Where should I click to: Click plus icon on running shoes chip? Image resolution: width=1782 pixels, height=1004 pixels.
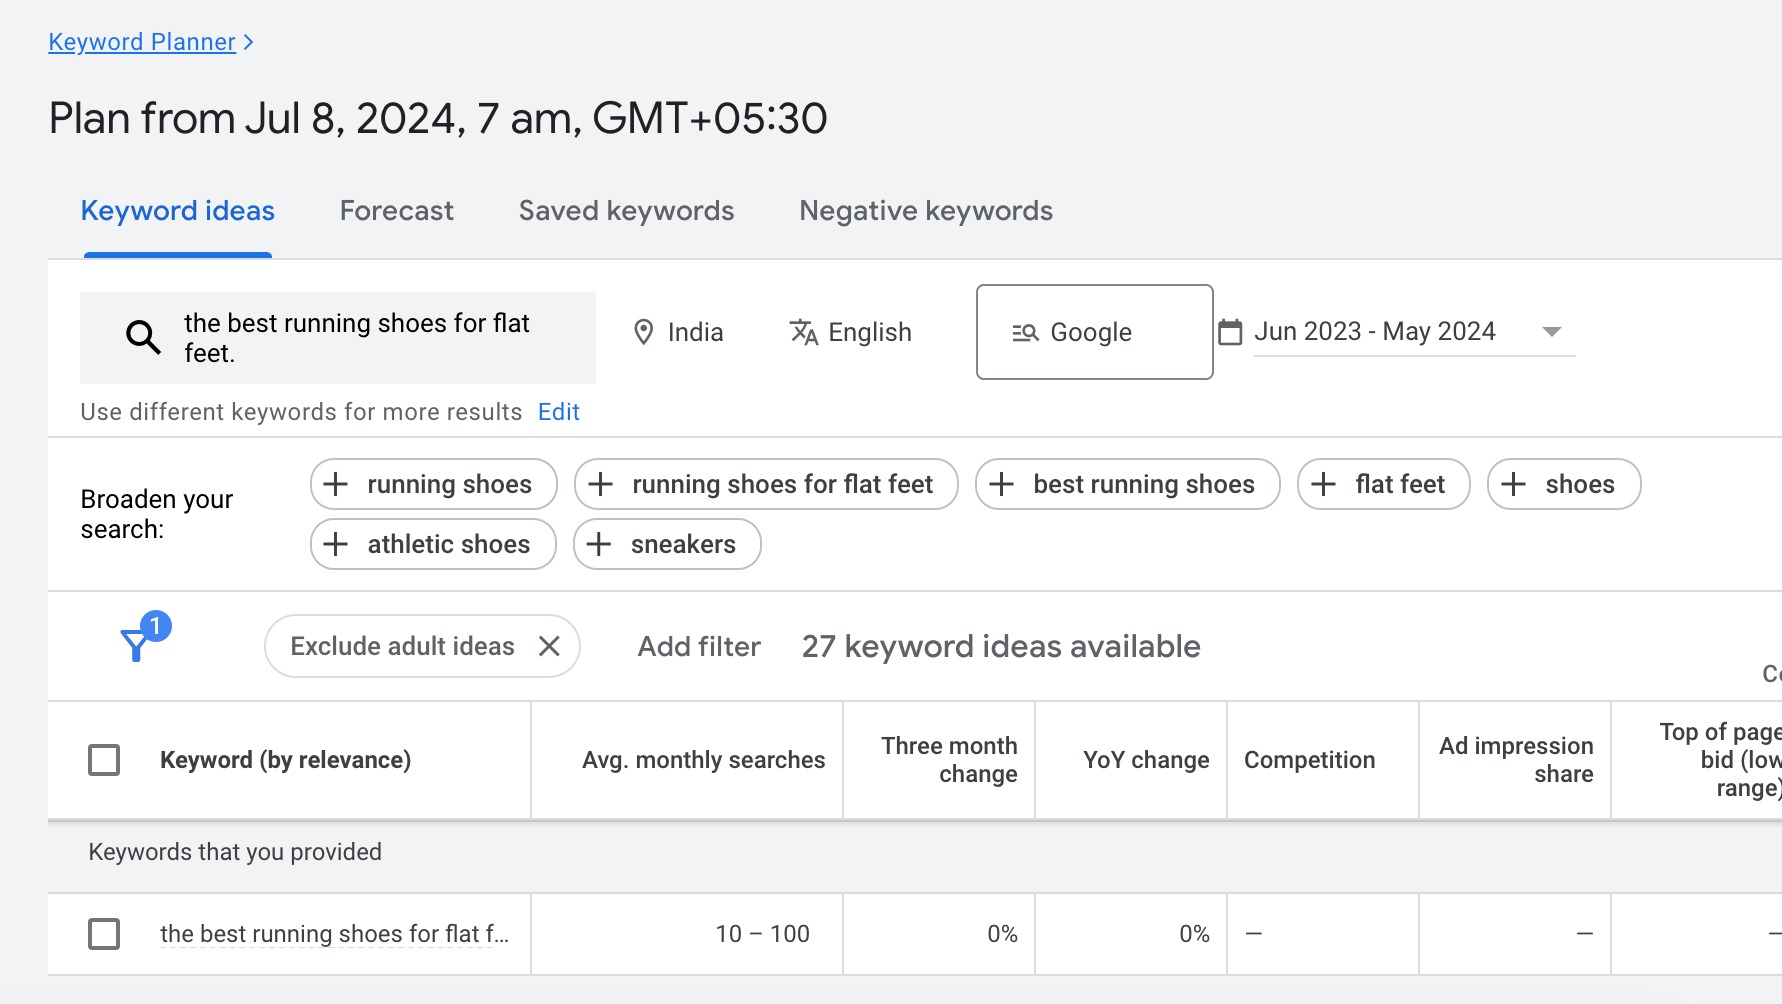(x=336, y=484)
